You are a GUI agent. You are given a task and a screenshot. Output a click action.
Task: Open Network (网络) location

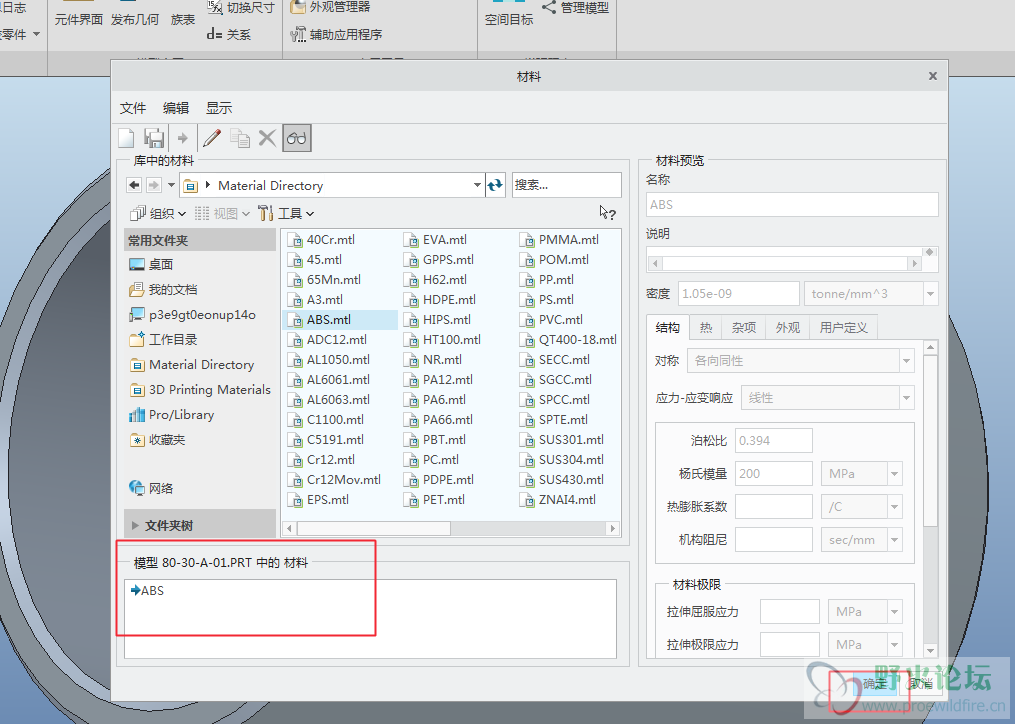tap(151, 488)
